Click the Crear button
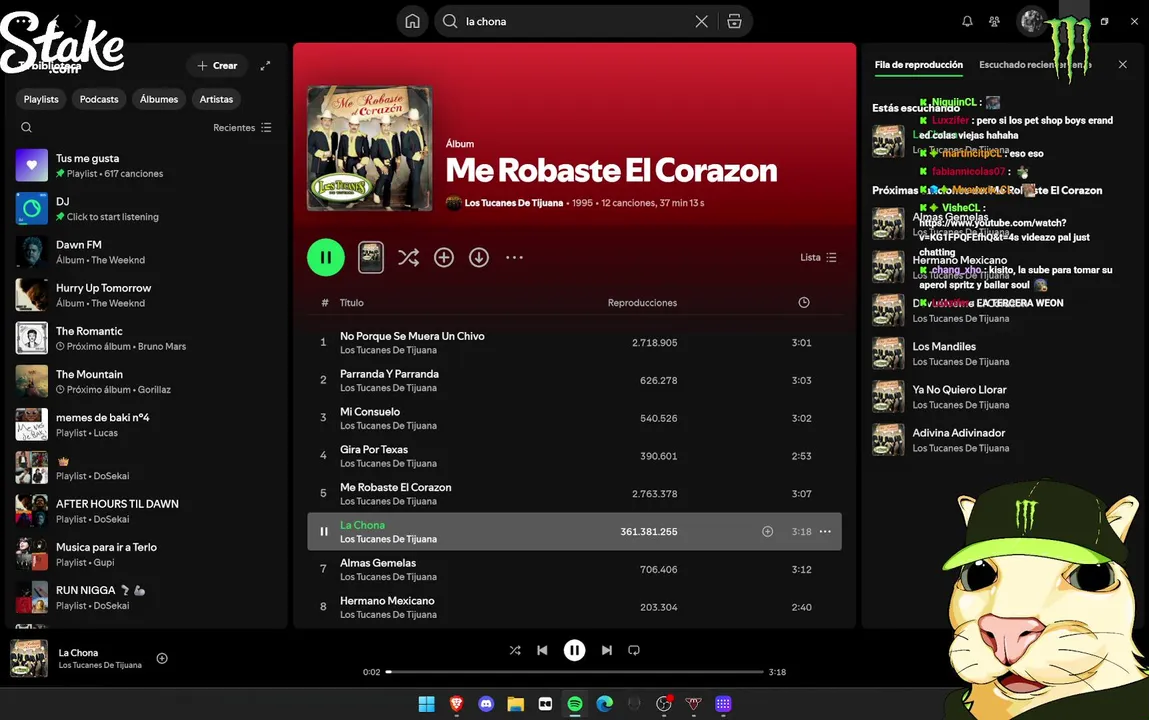1149x720 pixels. [217, 65]
